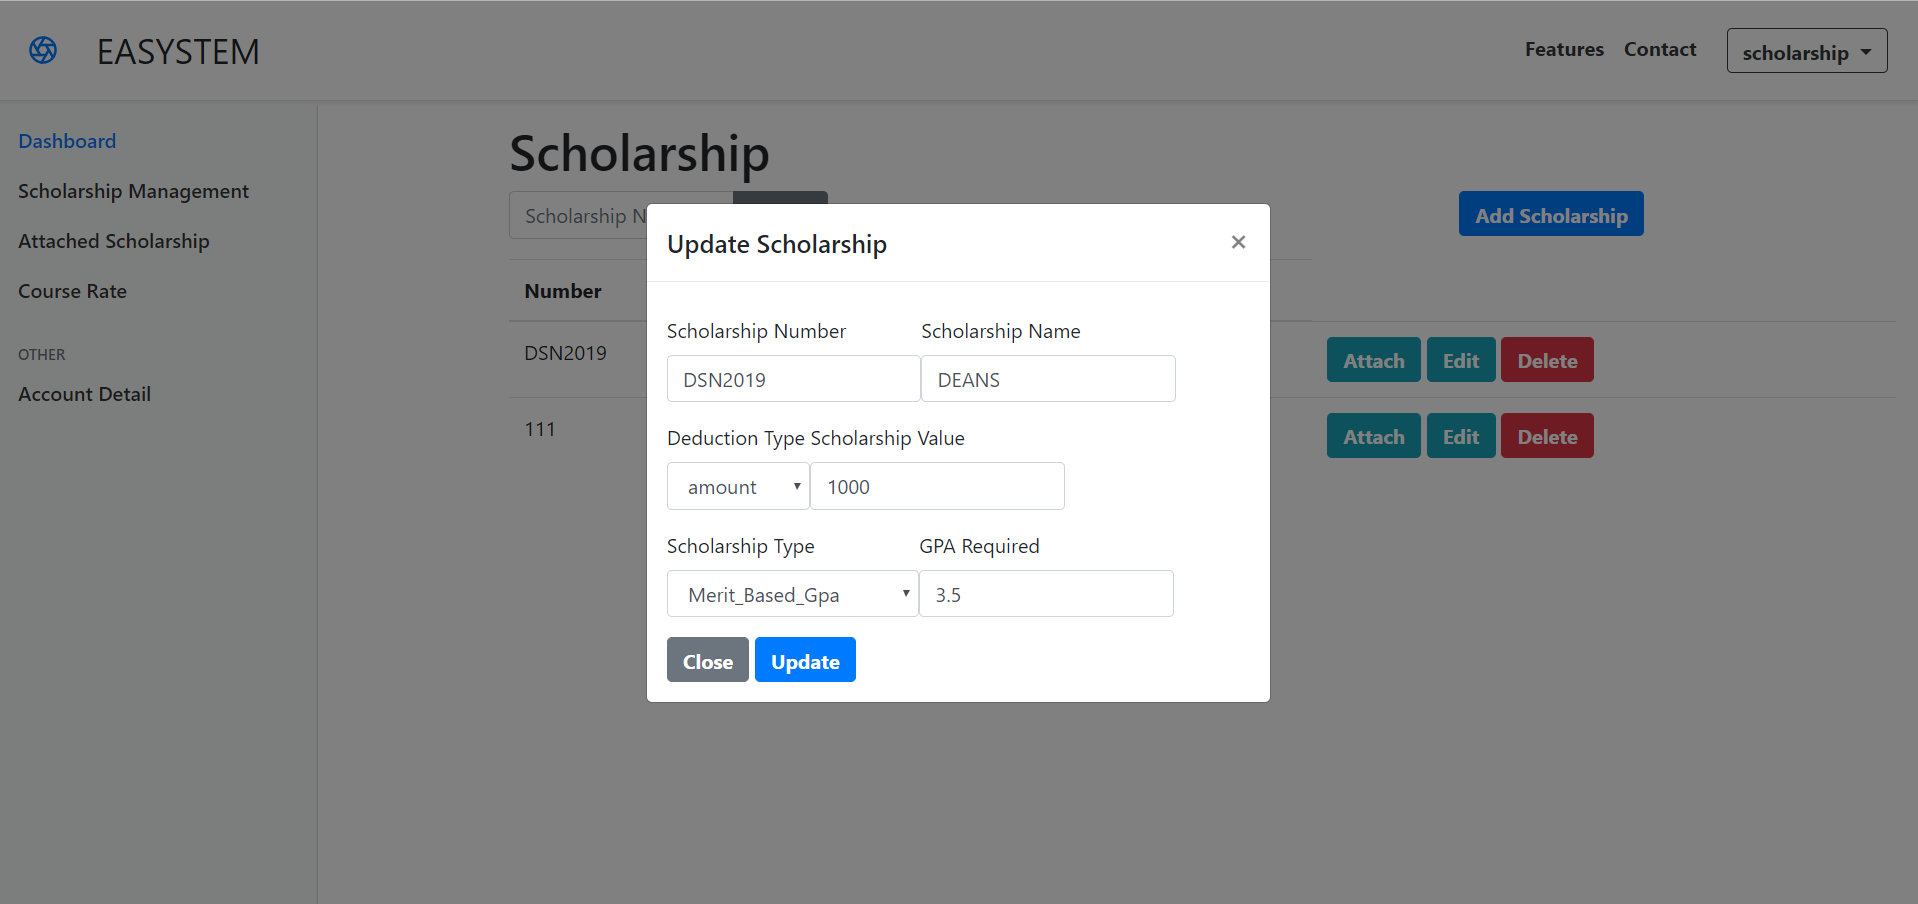
Task: Open Contact in the top navigation
Action: 1660,50
